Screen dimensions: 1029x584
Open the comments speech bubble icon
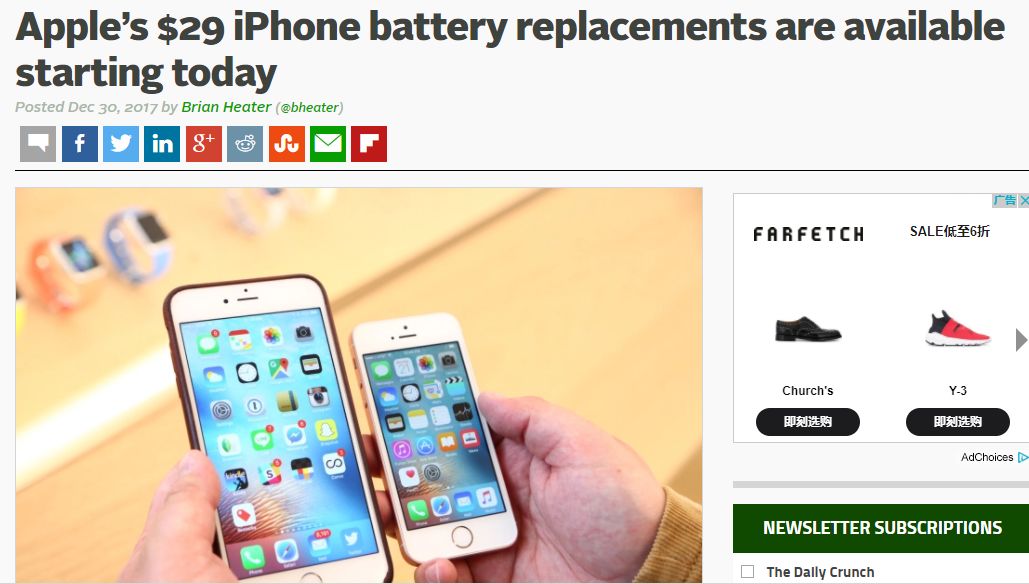tap(38, 144)
